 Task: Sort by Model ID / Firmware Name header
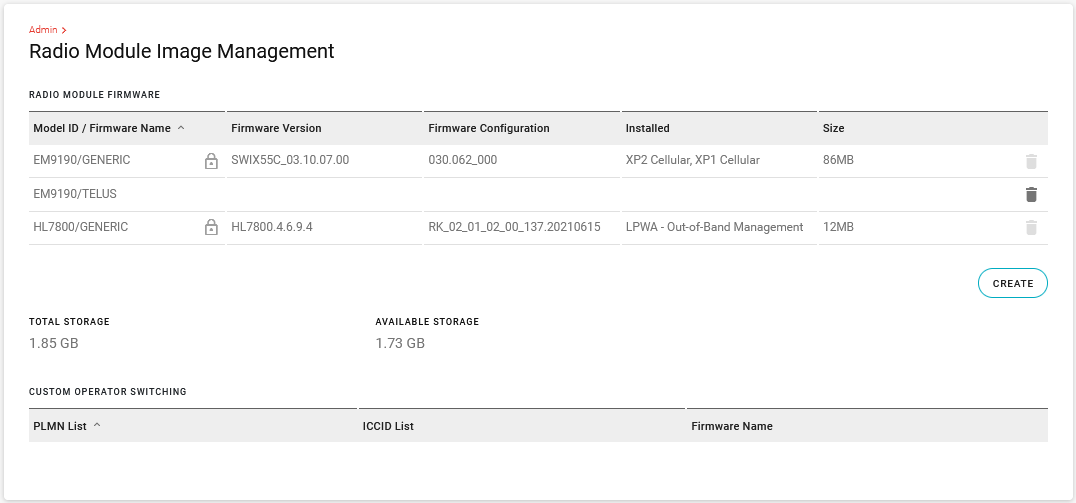pyautogui.click(x=102, y=128)
